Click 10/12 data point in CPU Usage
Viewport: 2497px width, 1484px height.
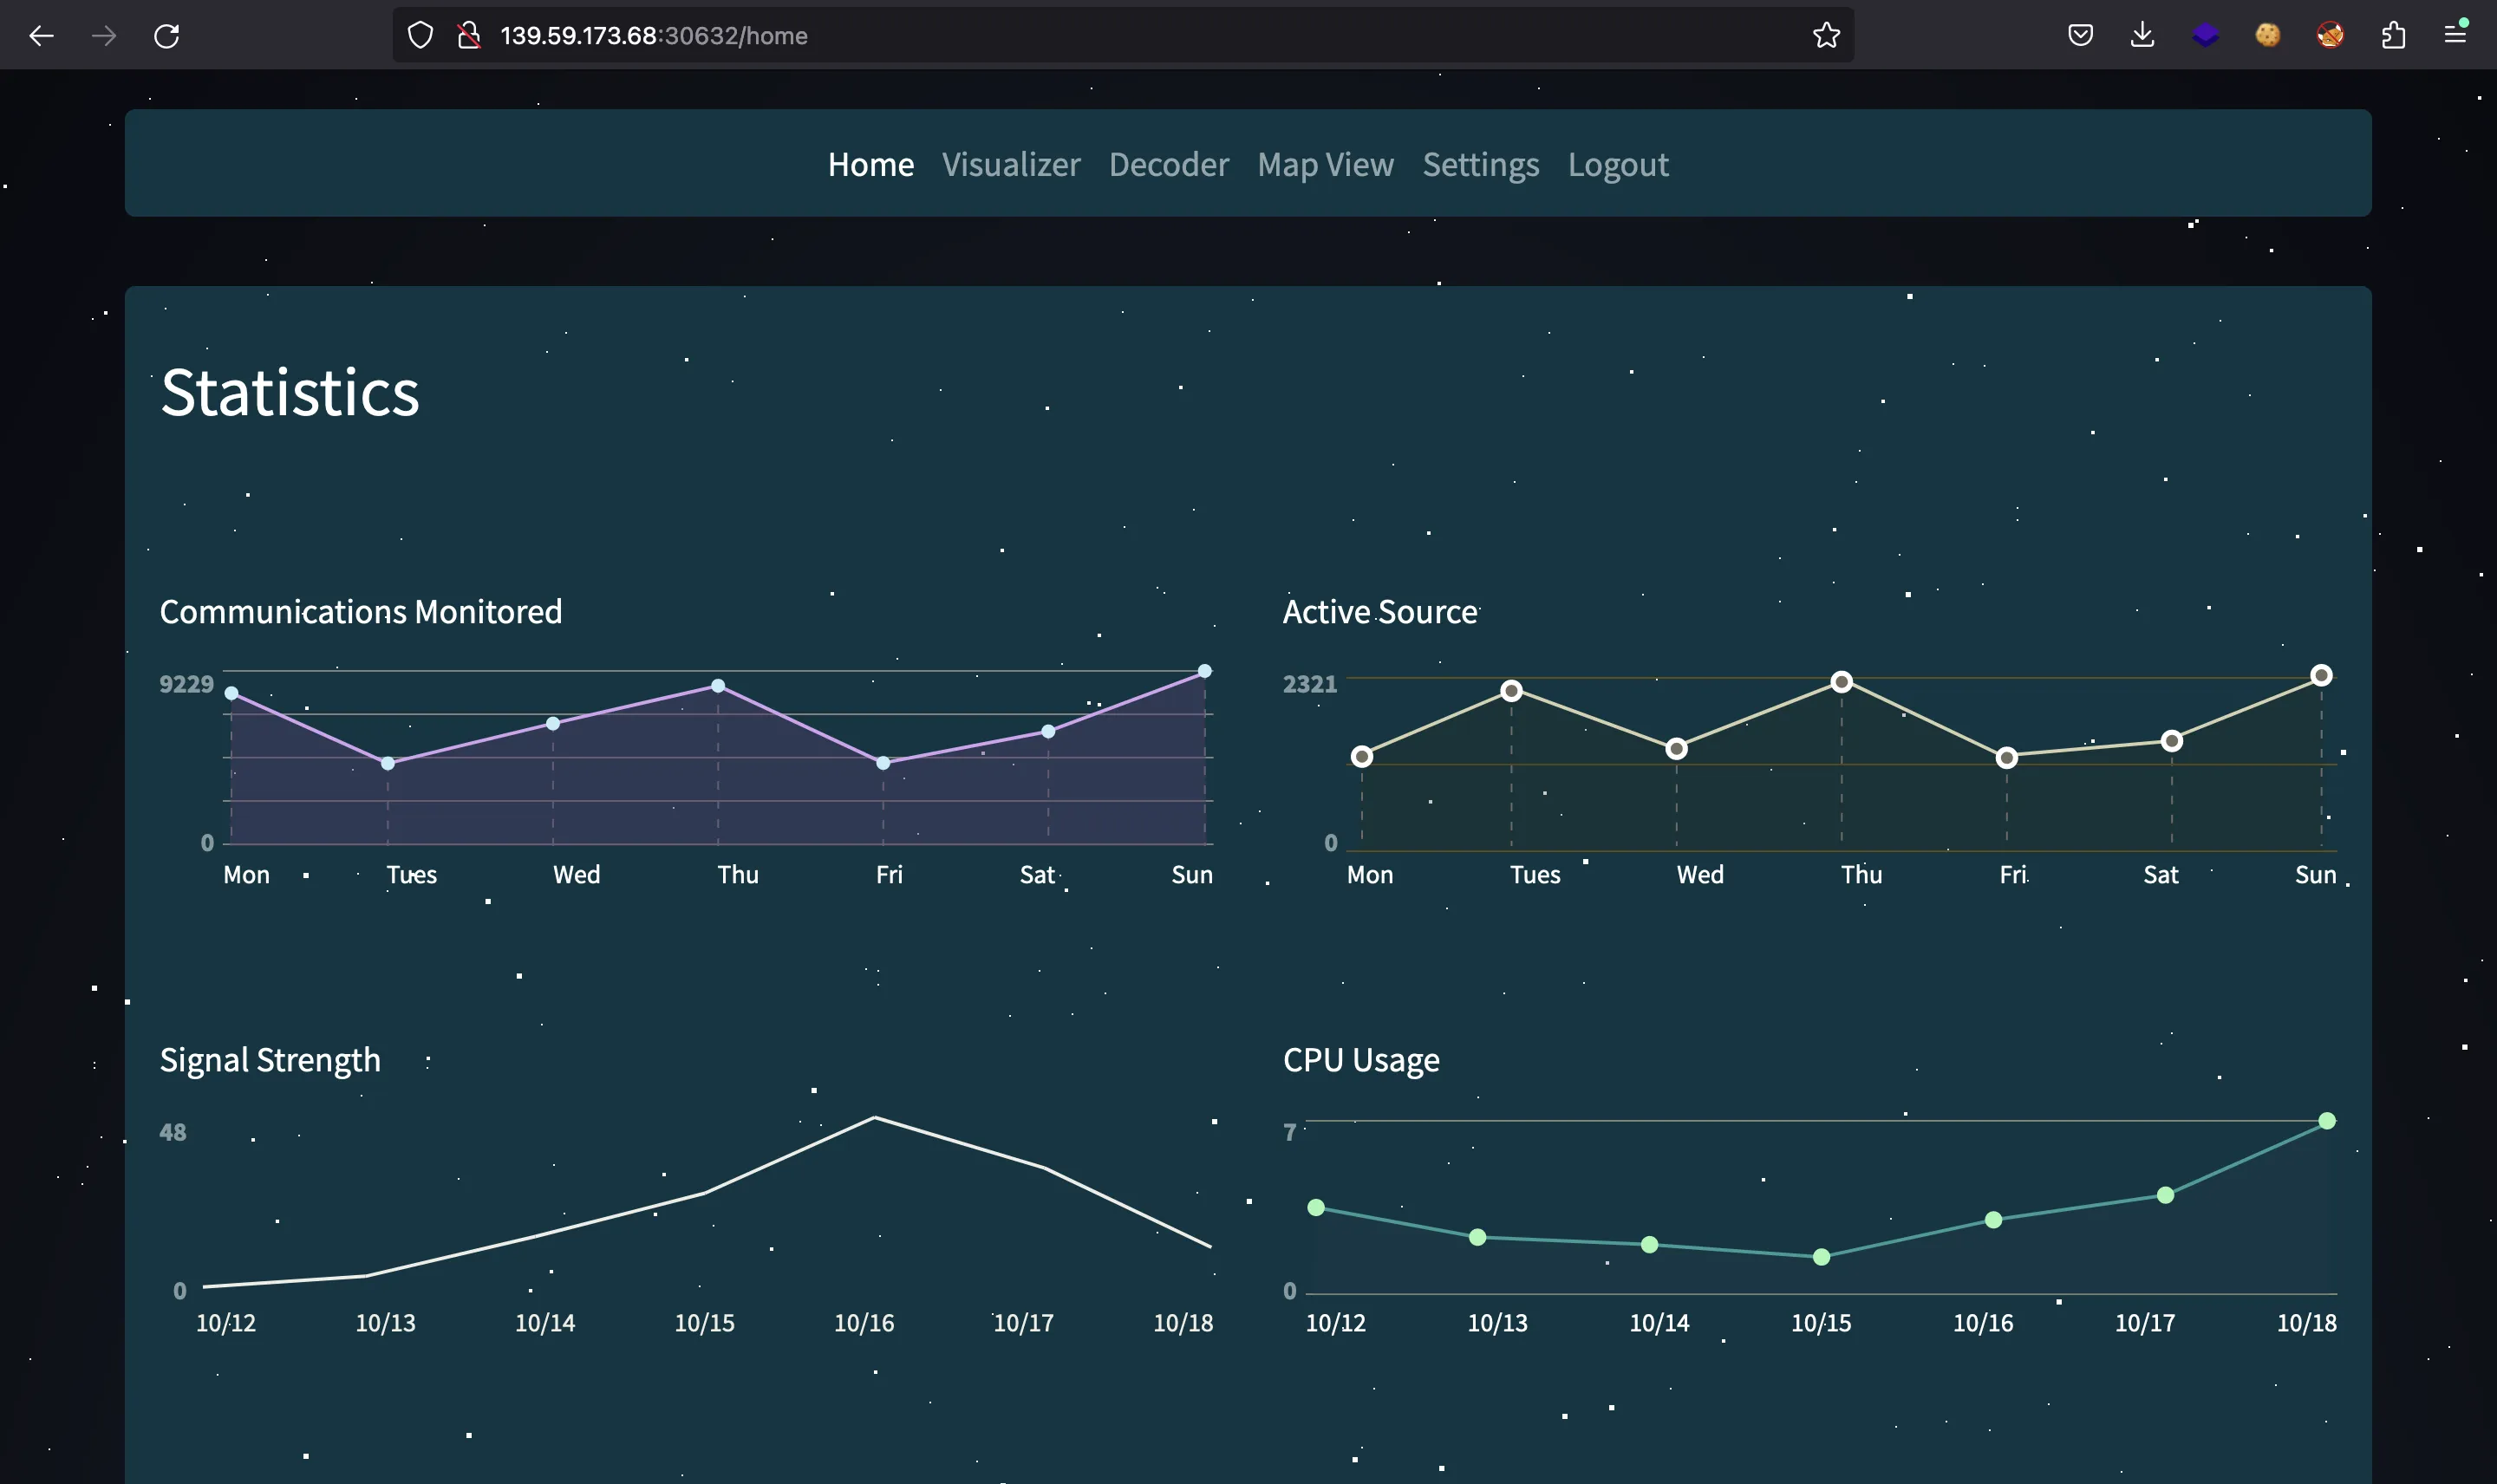coord(1316,1208)
